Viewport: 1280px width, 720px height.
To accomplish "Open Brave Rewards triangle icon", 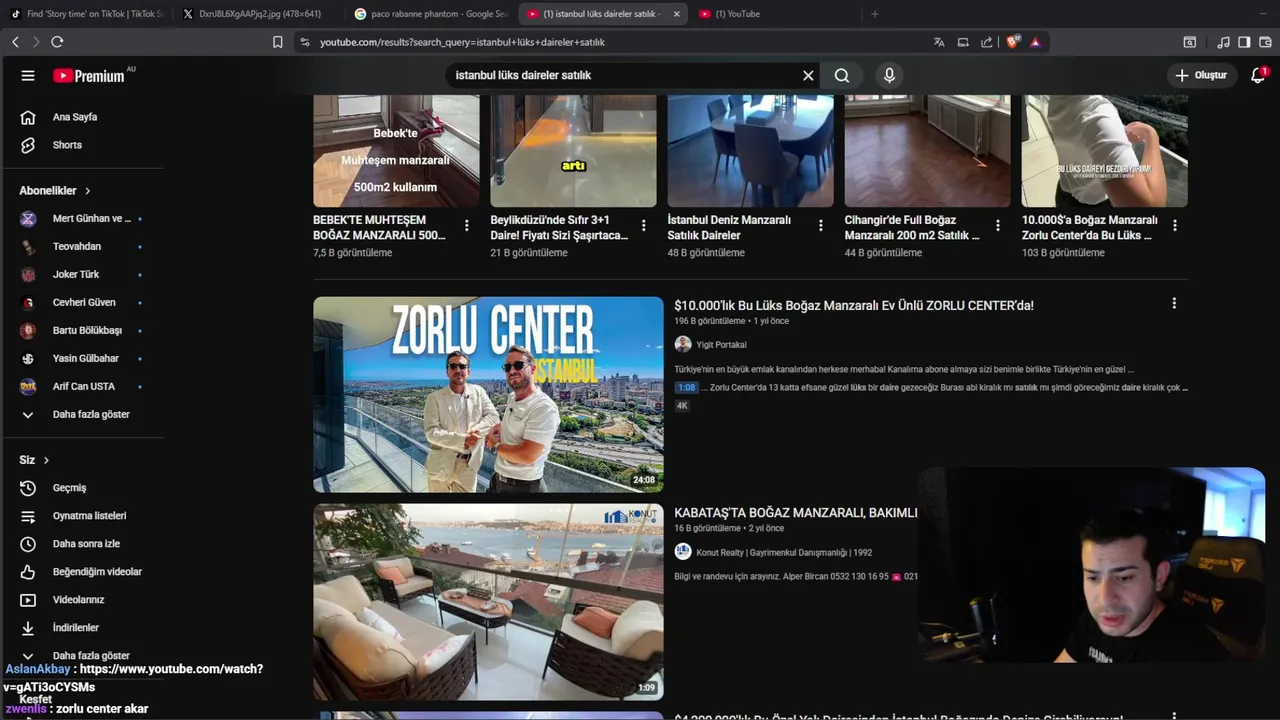I will [1035, 42].
